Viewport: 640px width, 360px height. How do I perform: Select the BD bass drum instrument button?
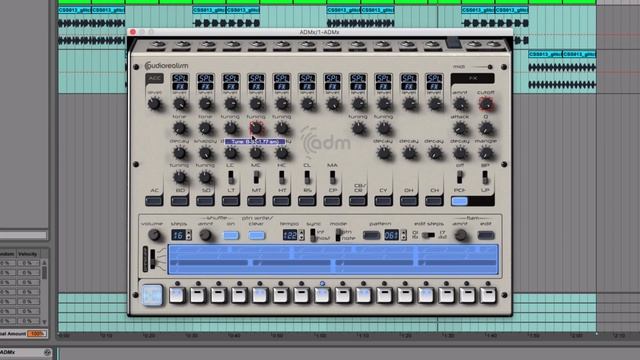click(x=180, y=201)
